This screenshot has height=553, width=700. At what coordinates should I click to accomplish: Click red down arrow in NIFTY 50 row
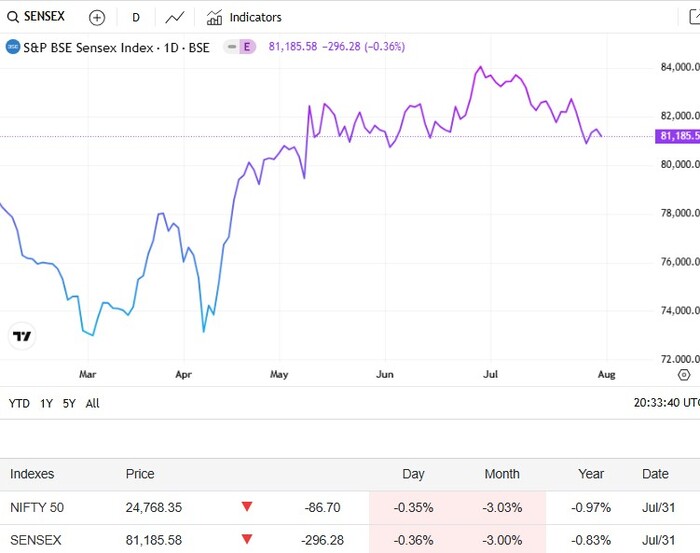[247, 507]
